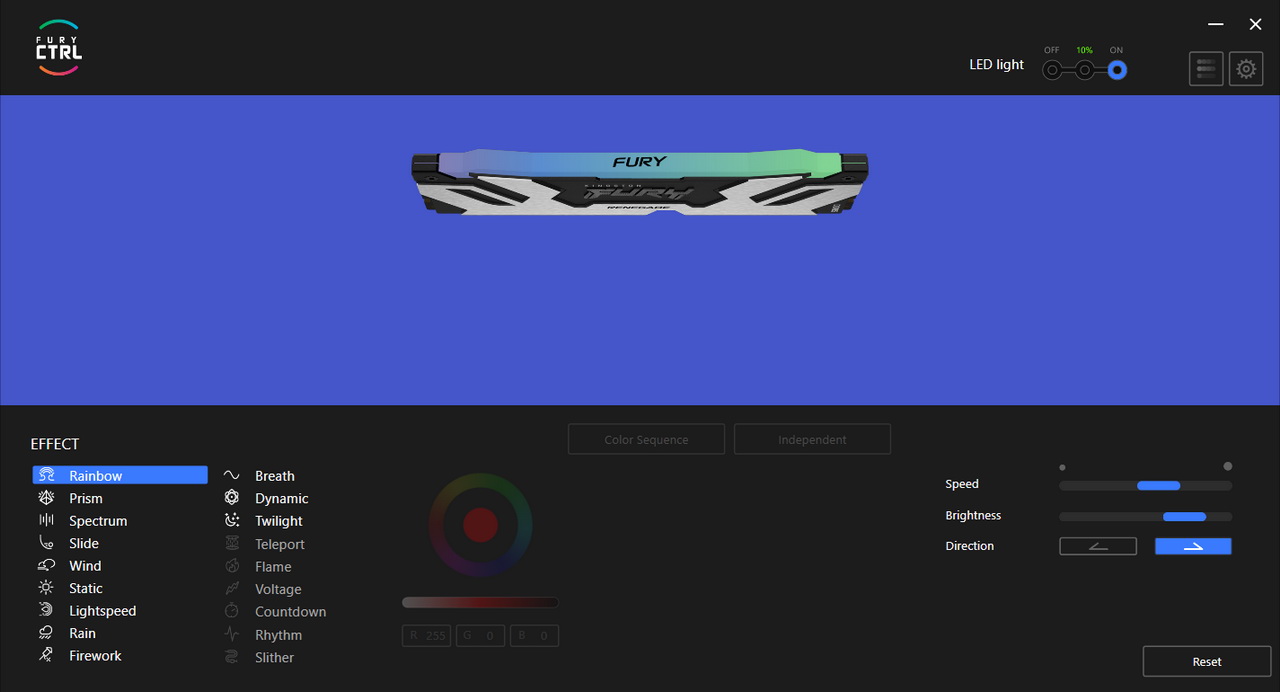This screenshot has height=692, width=1280.
Task: Select the Static sun icon
Action: (46, 588)
